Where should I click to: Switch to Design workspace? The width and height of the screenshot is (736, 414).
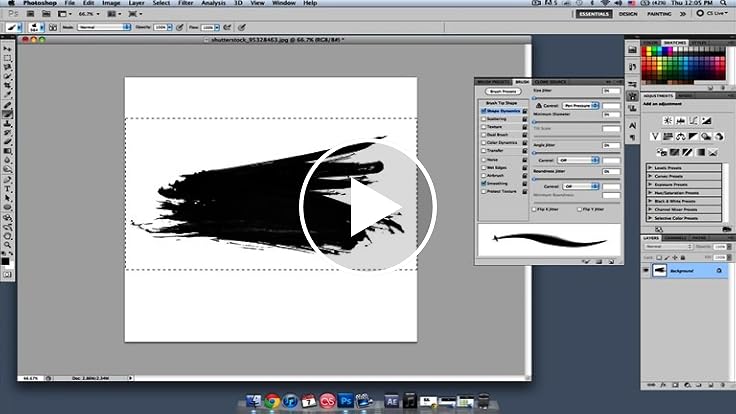pyautogui.click(x=628, y=14)
